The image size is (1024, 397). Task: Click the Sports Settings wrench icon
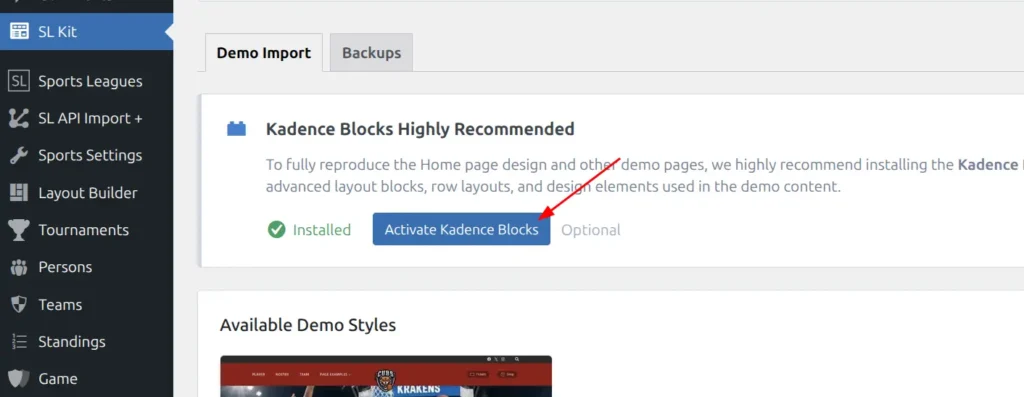click(x=19, y=155)
